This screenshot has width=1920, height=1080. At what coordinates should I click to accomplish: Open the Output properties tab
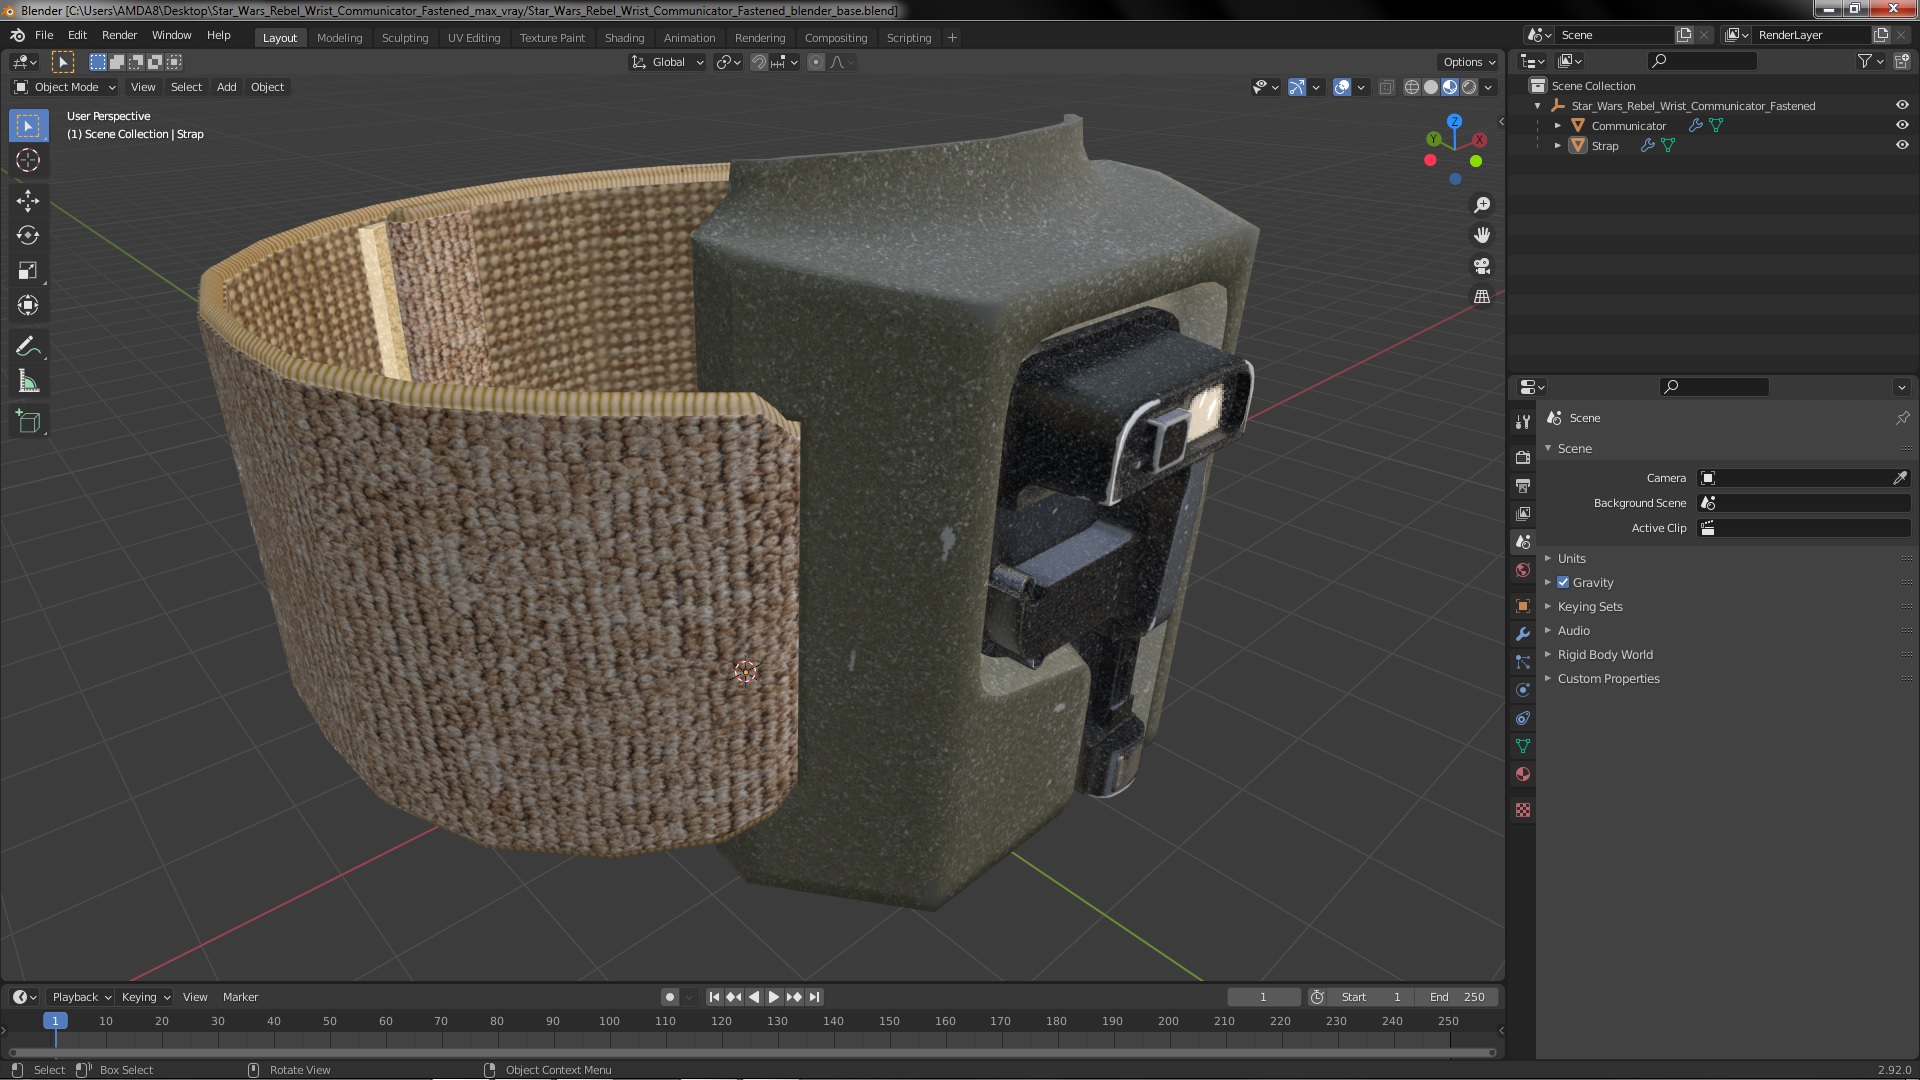tap(1523, 485)
